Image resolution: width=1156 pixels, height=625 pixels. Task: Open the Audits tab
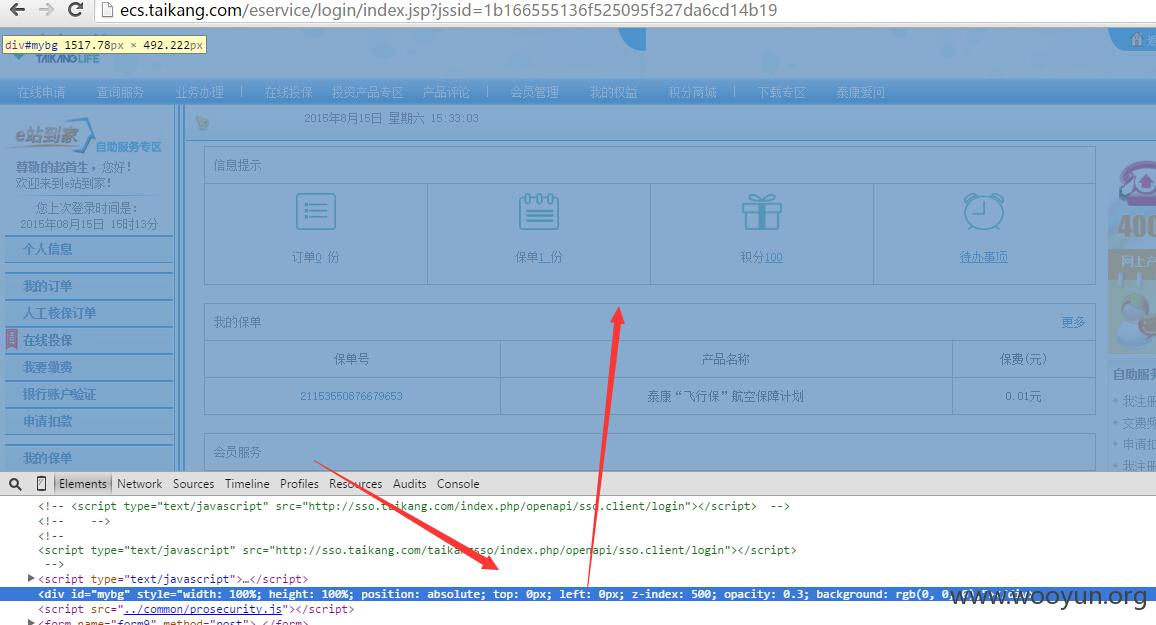pyautogui.click(x=409, y=483)
